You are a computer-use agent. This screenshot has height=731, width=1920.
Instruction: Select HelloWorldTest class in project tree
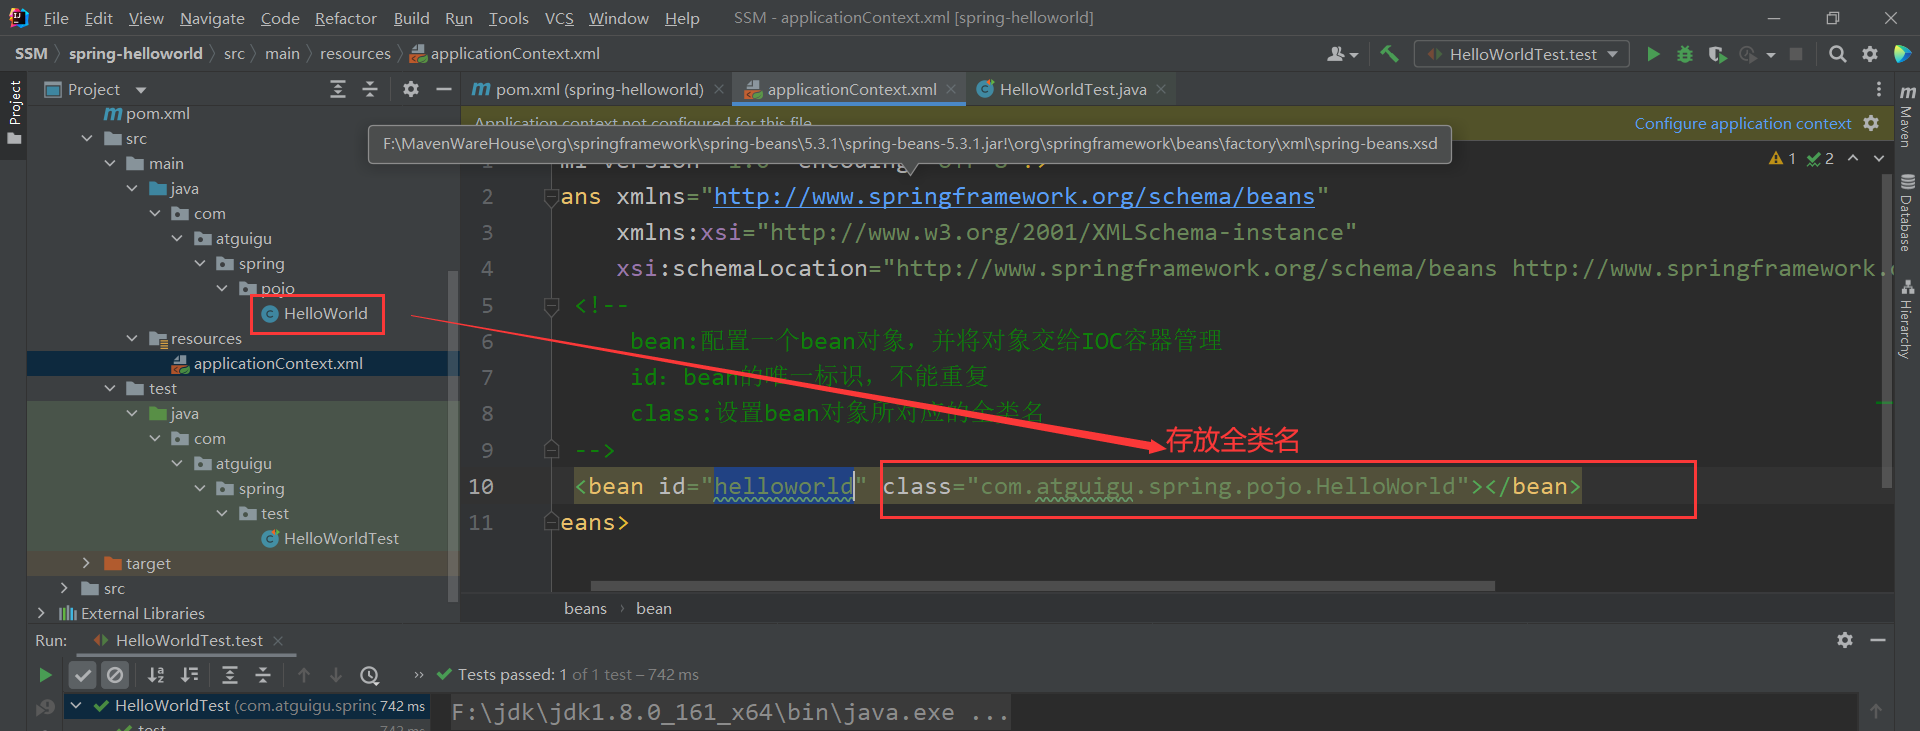point(330,538)
